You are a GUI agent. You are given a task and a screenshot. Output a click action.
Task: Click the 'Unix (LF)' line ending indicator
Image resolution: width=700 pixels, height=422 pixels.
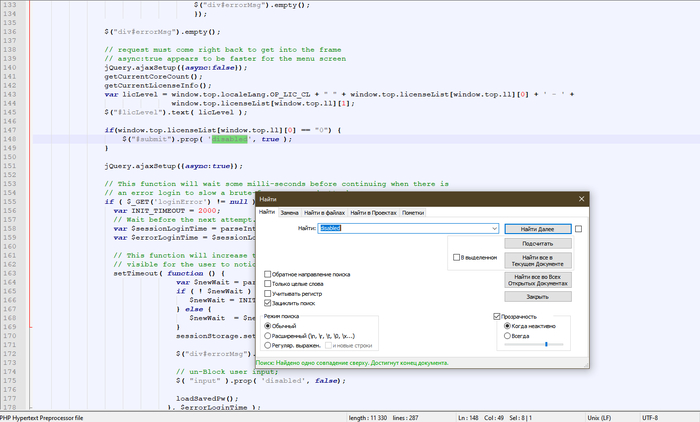pyautogui.click(x=599, y=418)
